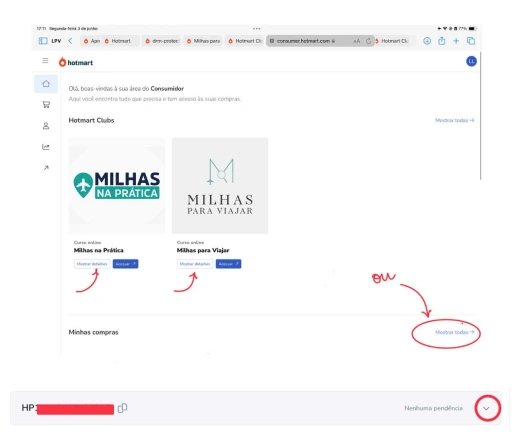Image resolution: width=520 pixels, height=448 pixels.
Task: Open the user profile sidebar icon
Action: tap(46, 126)
